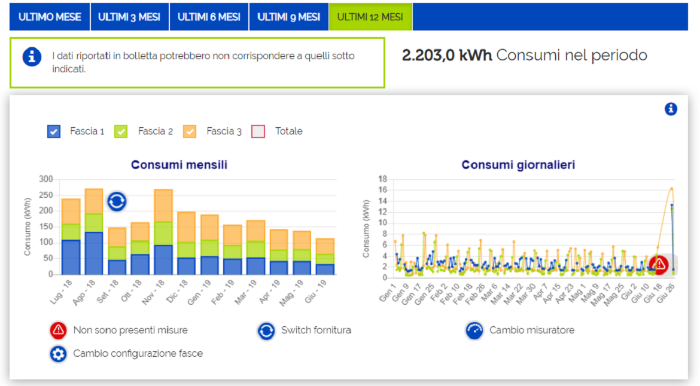Click the info icon at the chart panel corner

click(x=671, y=109)
